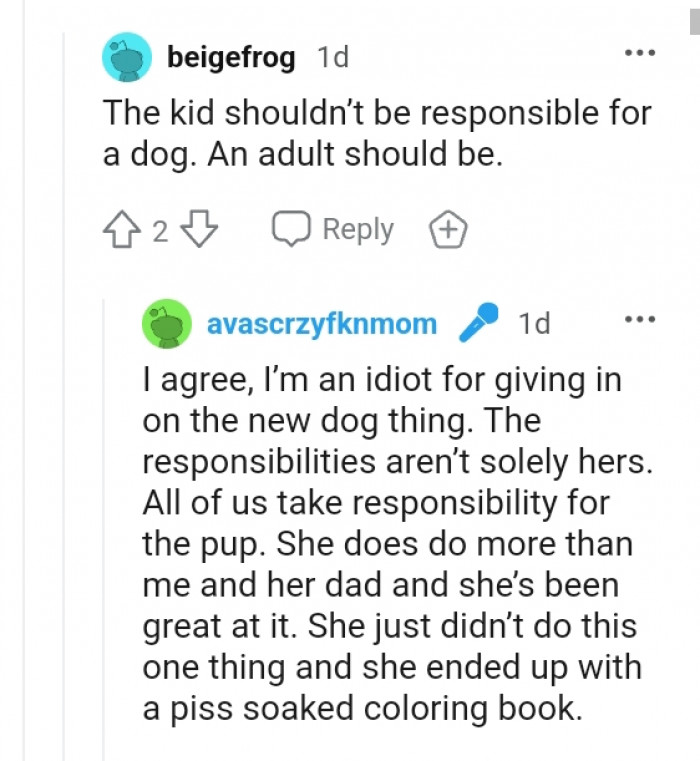Click the "kid shouldn't be responsible" comment text
The height and width of the screenshot is (761, 700).
pos(377,135)
